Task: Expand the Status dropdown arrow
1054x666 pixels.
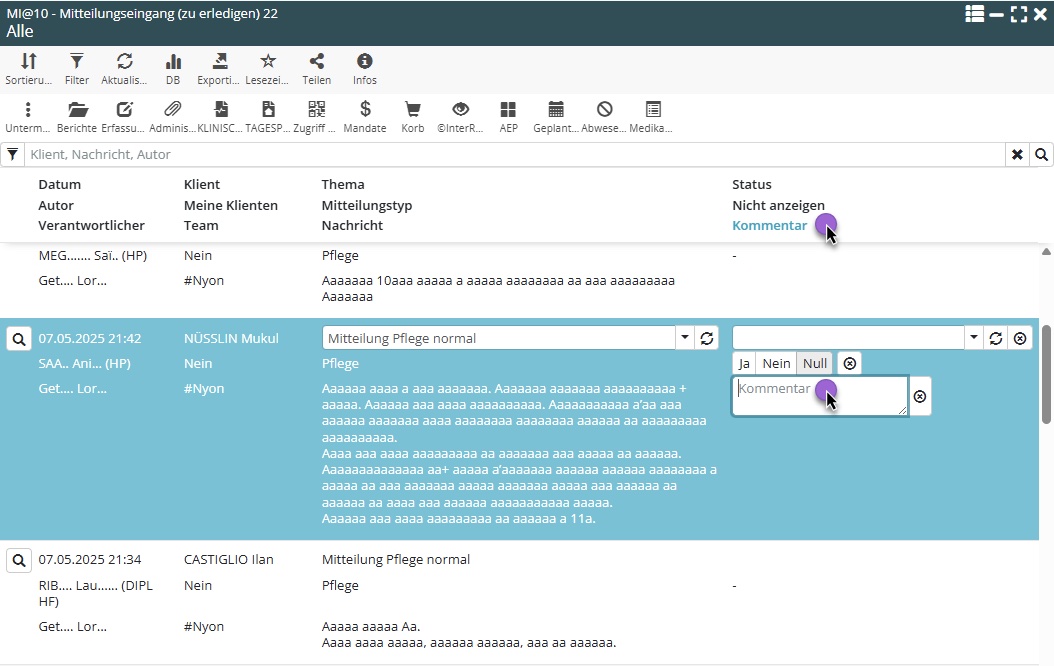Action: 974,338
